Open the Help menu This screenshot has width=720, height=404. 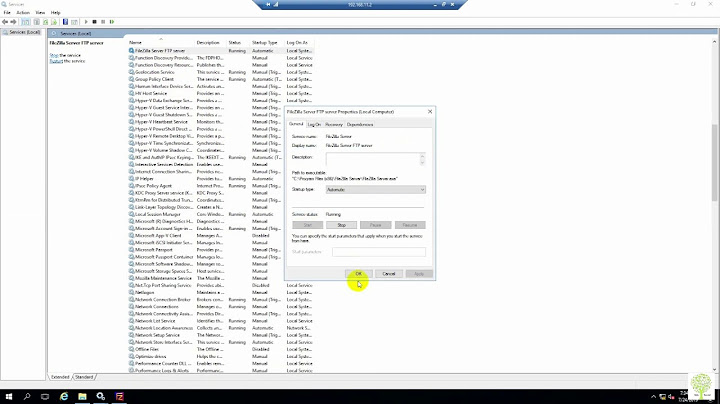click(x=56, y=12)
